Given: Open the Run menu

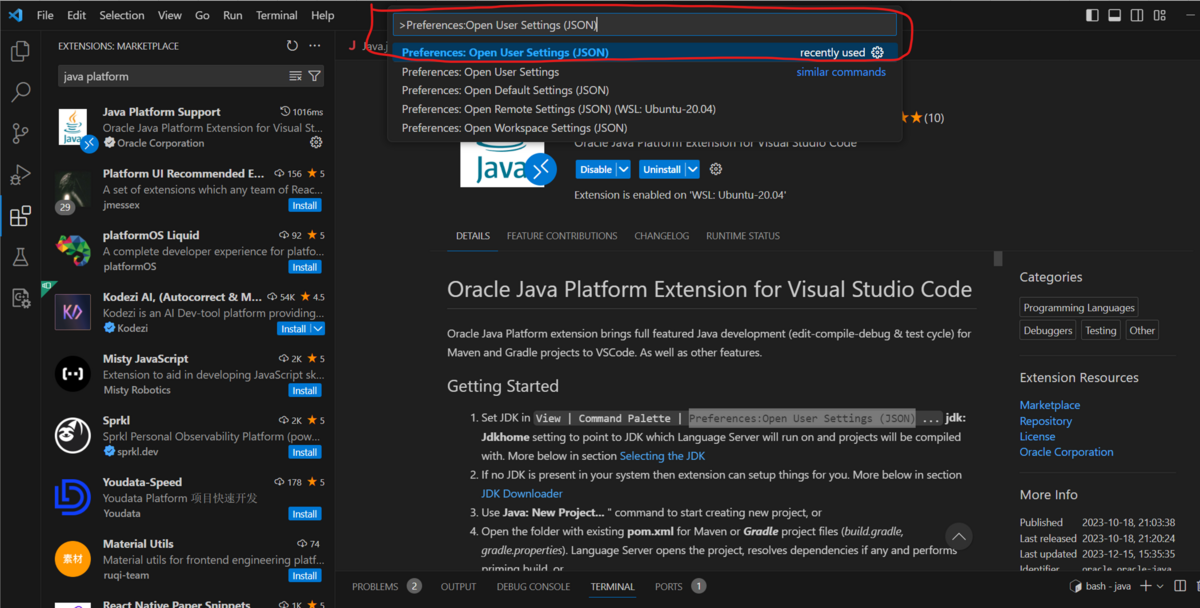Looking at the screenshot, I should 233,15.
